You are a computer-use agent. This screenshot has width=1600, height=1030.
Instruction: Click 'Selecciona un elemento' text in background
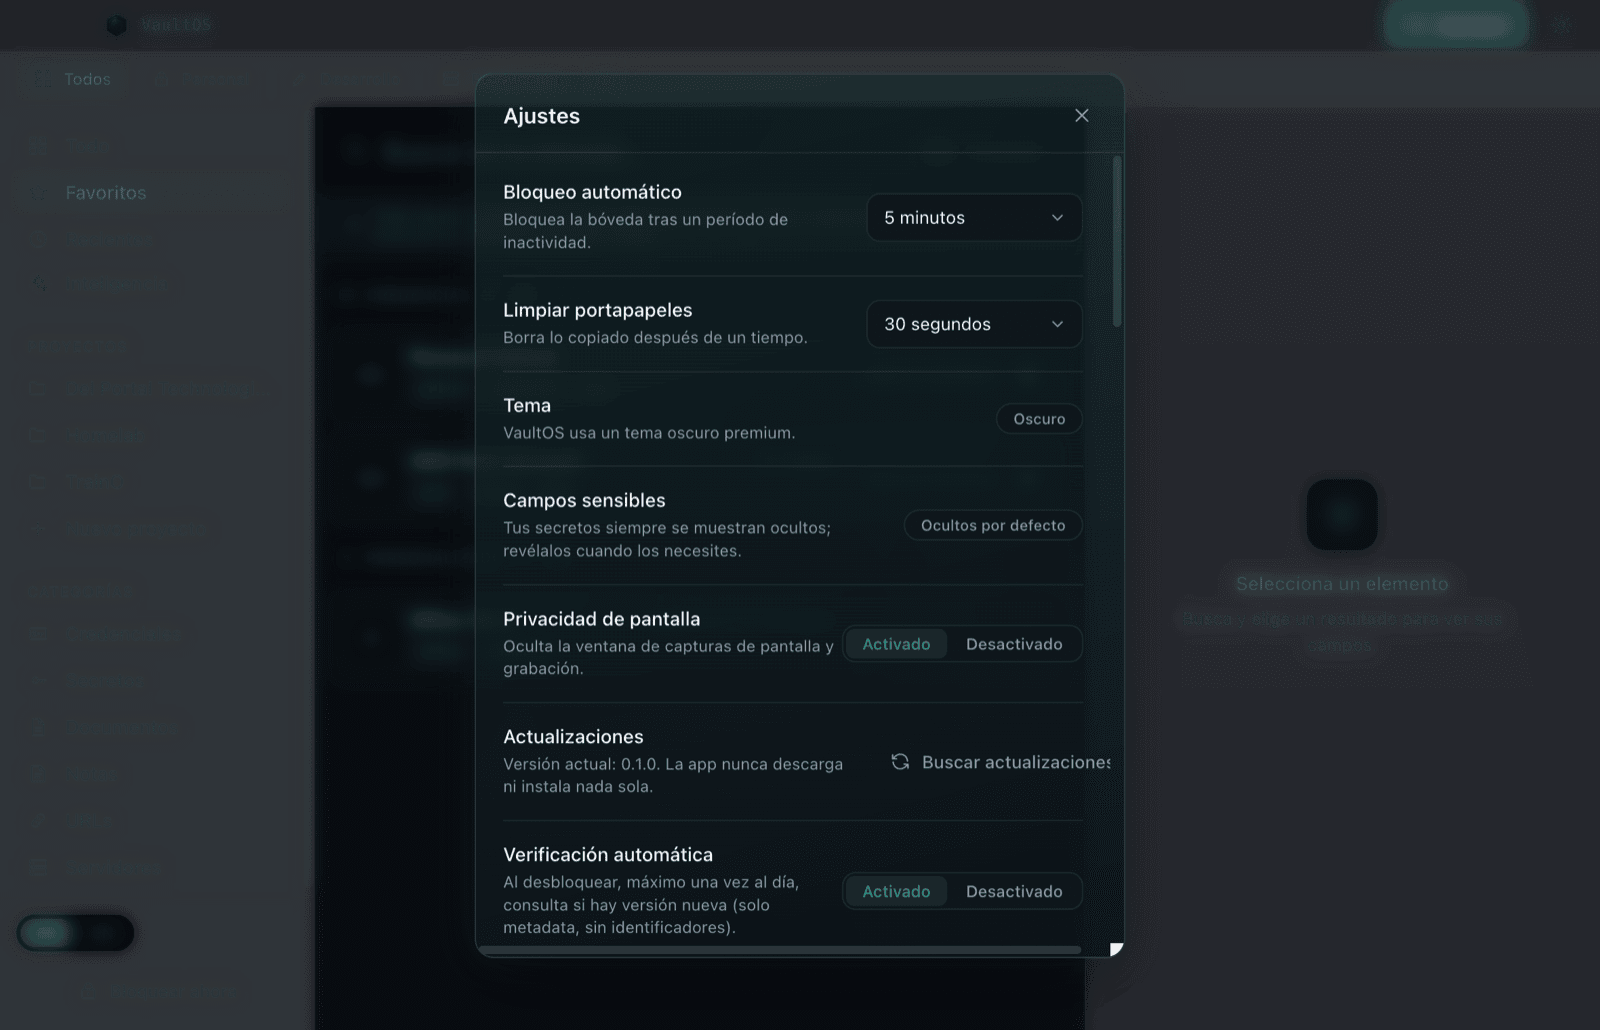click(1342, 584)
